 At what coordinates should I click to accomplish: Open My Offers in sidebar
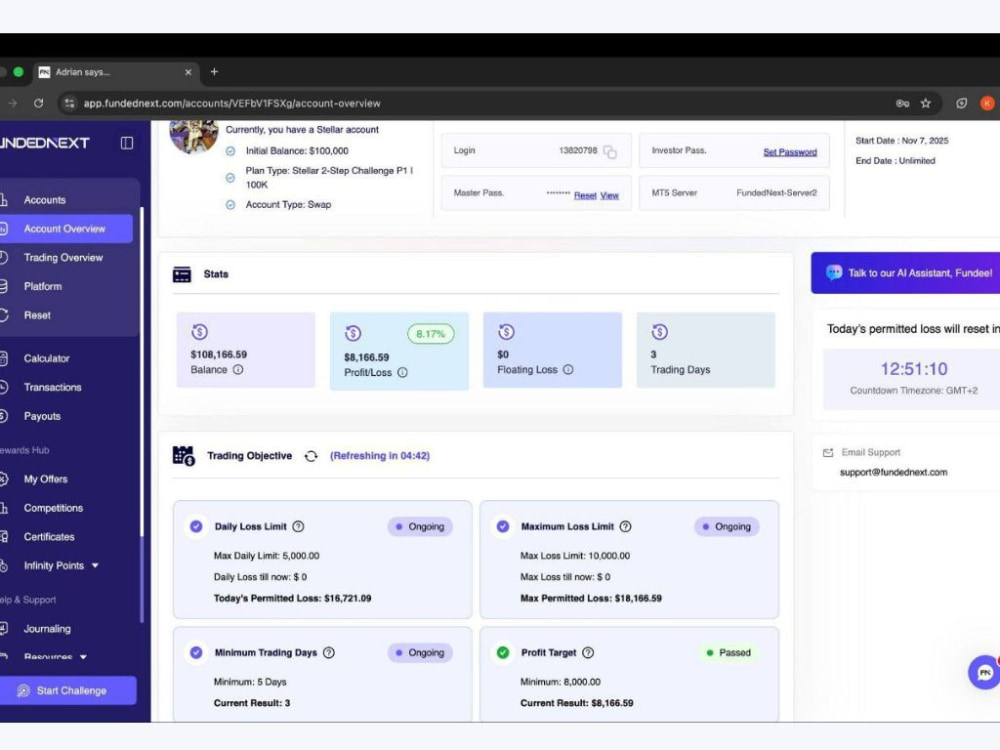(x=45, y=479)
